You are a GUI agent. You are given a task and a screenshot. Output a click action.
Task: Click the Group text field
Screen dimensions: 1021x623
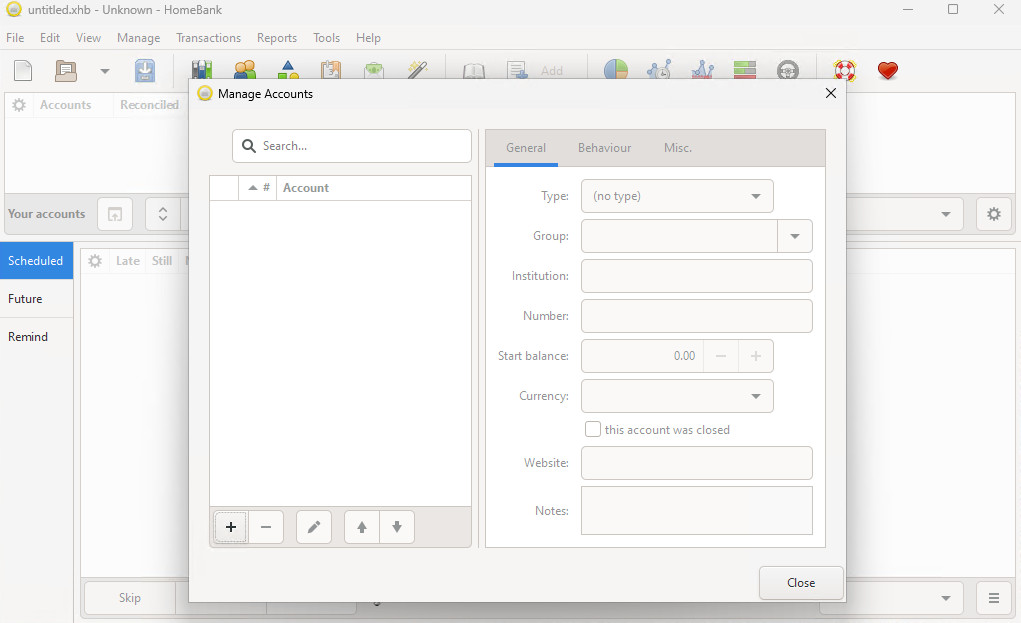click(679, 236)
